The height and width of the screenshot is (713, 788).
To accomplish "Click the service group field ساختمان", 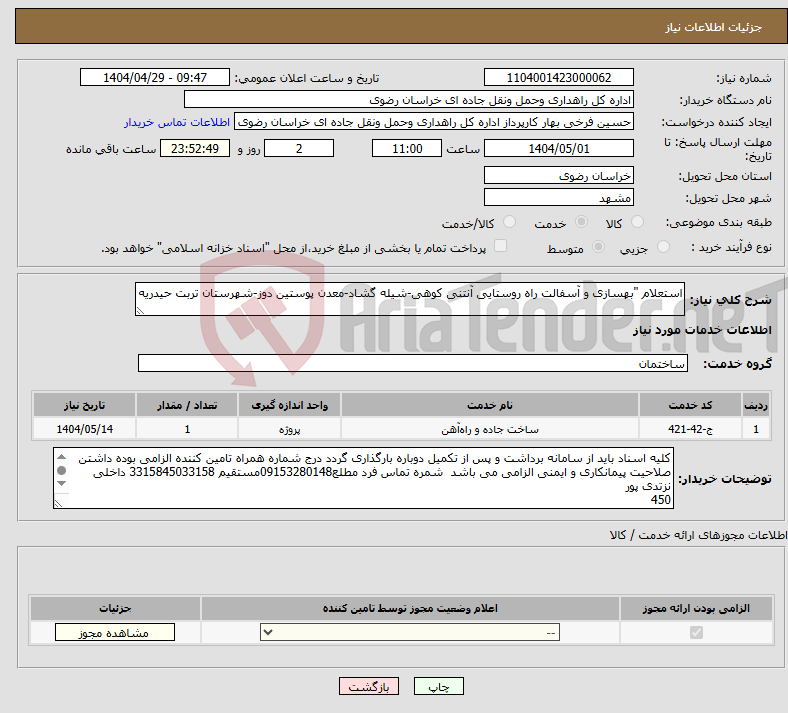I will (413, 363).
